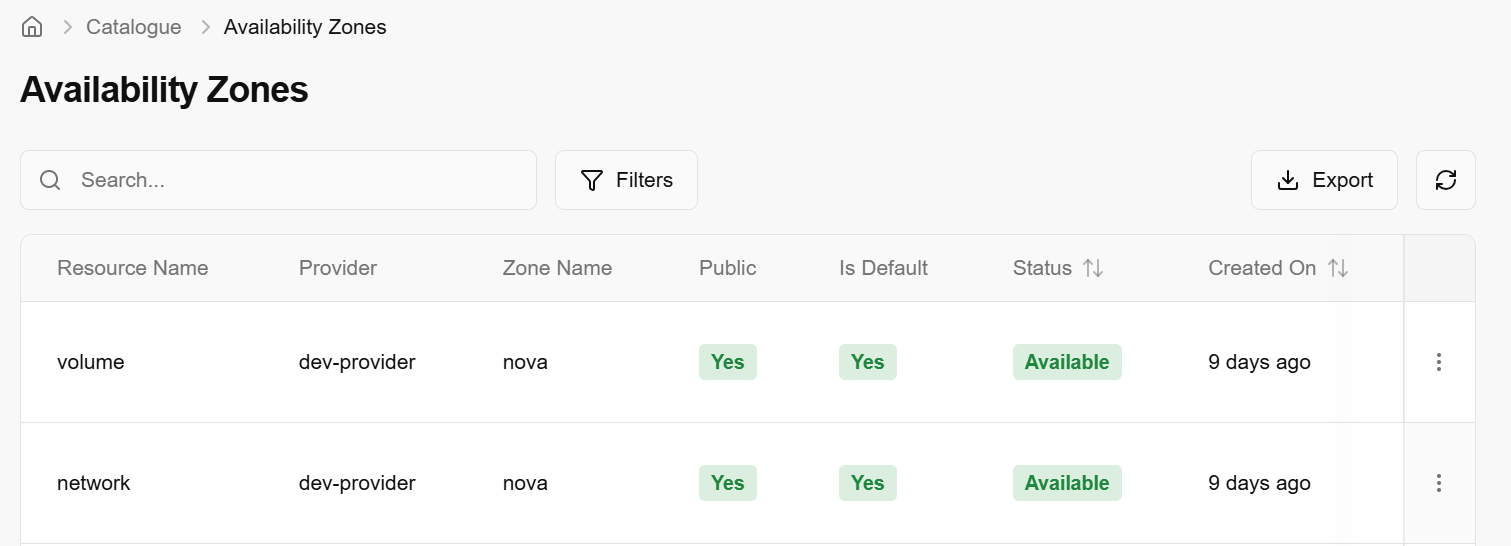Click the magnifier icon in search box
Image resolution: width=1511 pixels, height=546 pixels.
click(x=50, y=180)
